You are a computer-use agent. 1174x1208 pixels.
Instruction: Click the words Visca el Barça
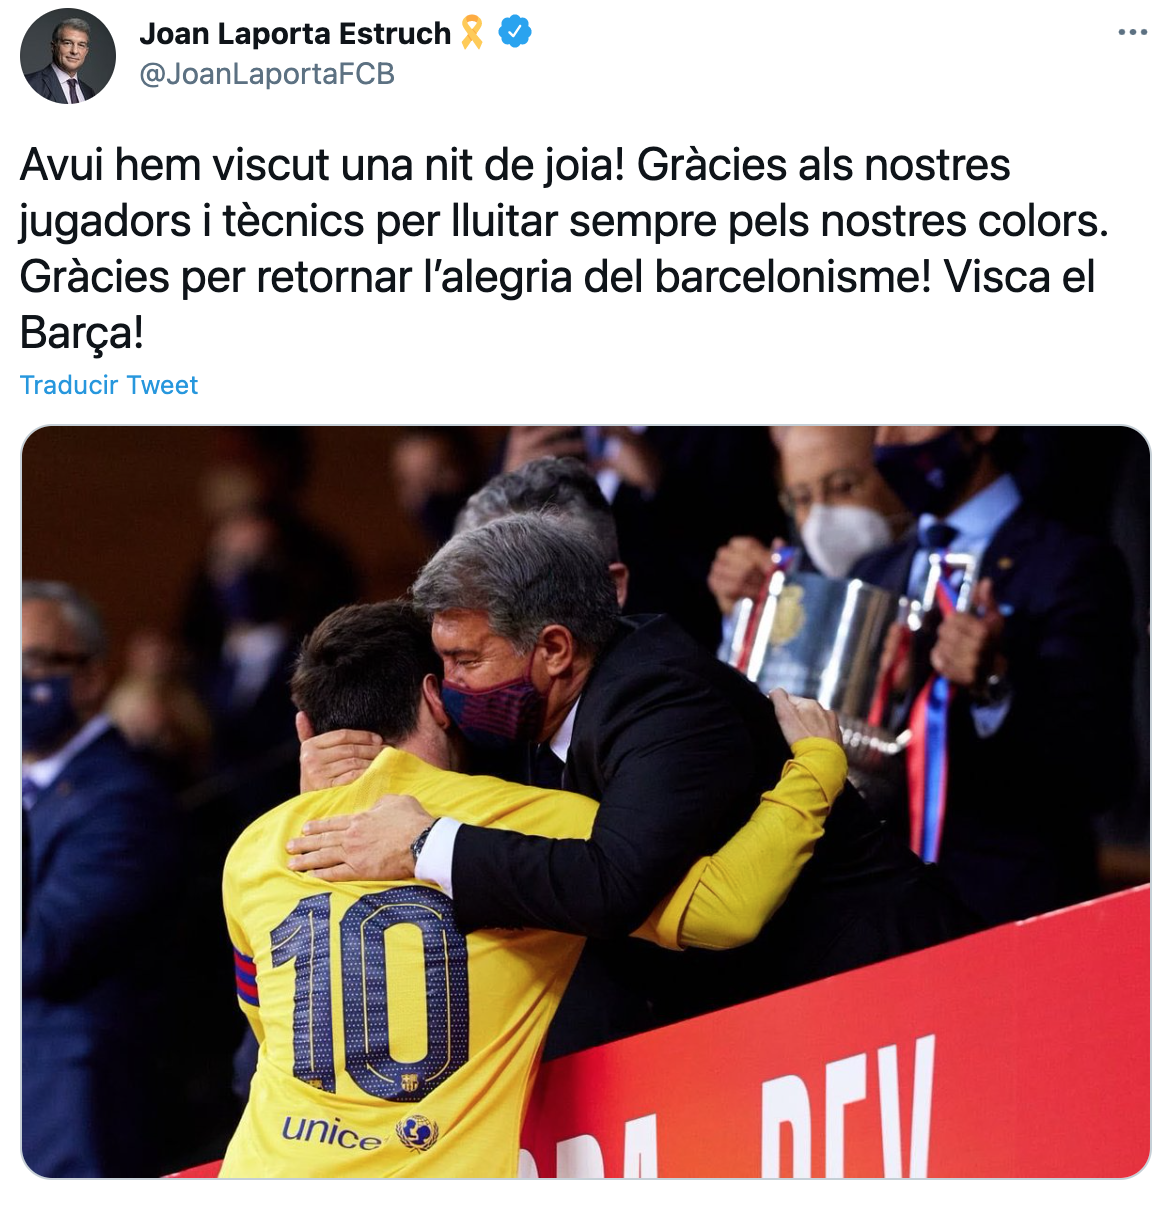[557, 304]
